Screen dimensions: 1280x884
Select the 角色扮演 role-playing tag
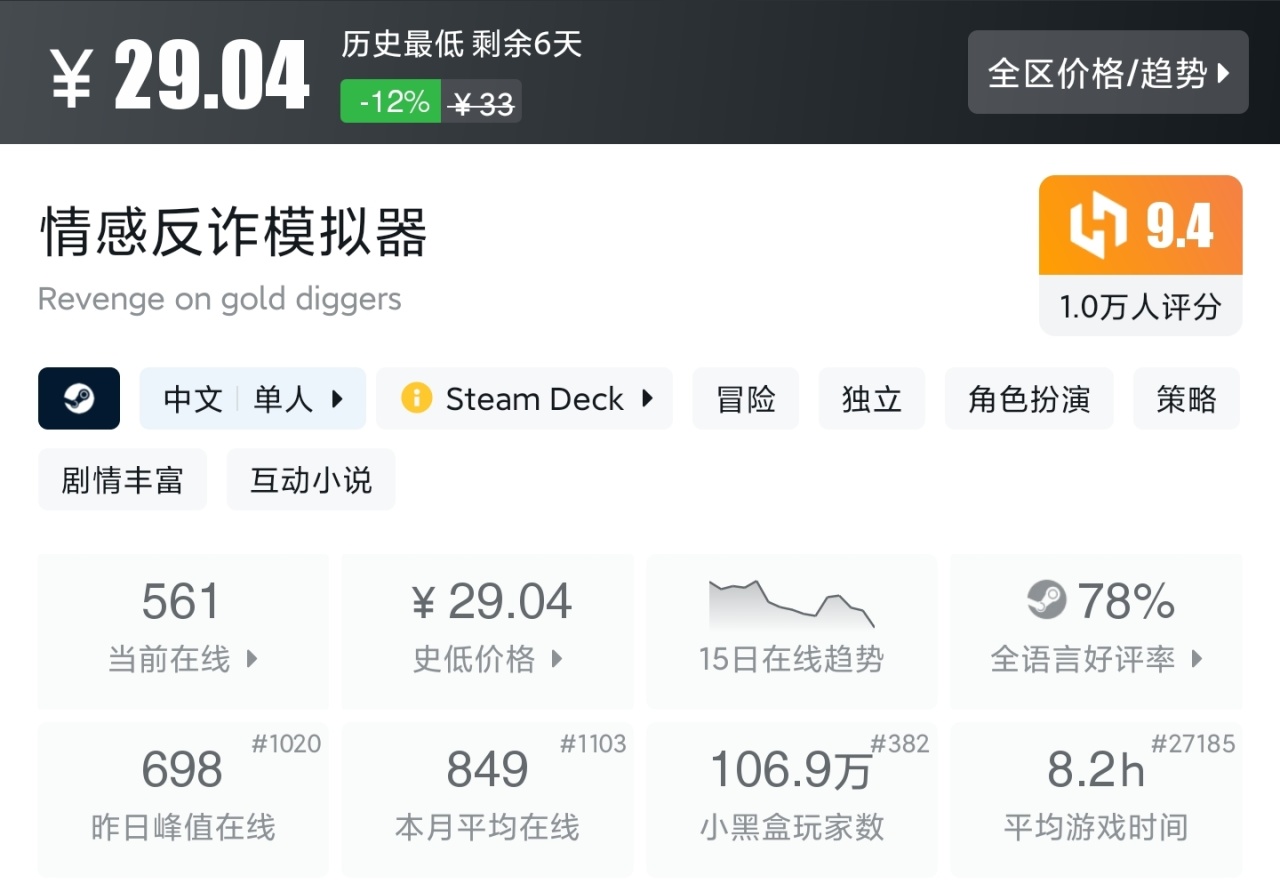point(1029,399)
